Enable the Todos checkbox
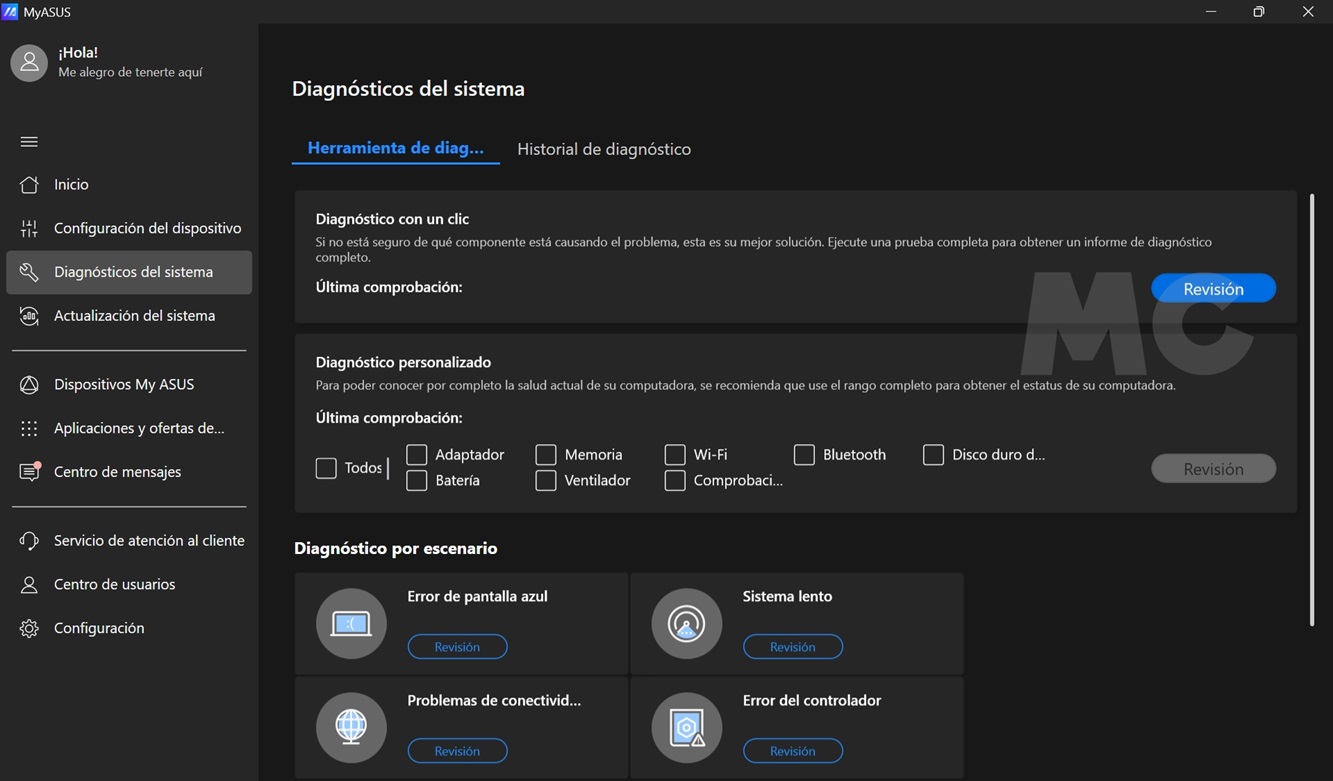This screenshot has width=1333, height=781. 326,468
